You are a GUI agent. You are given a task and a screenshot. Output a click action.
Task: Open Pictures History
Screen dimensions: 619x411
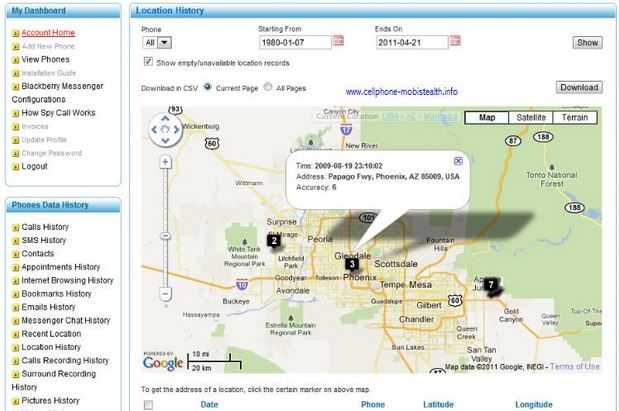51,401
